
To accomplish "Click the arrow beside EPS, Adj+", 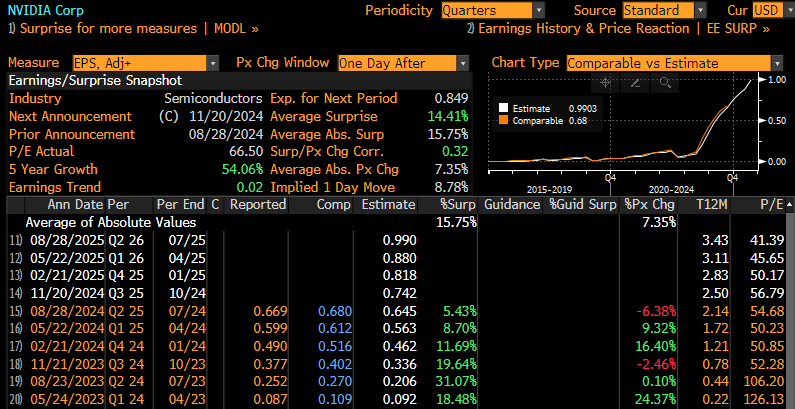I will [213, 63].
